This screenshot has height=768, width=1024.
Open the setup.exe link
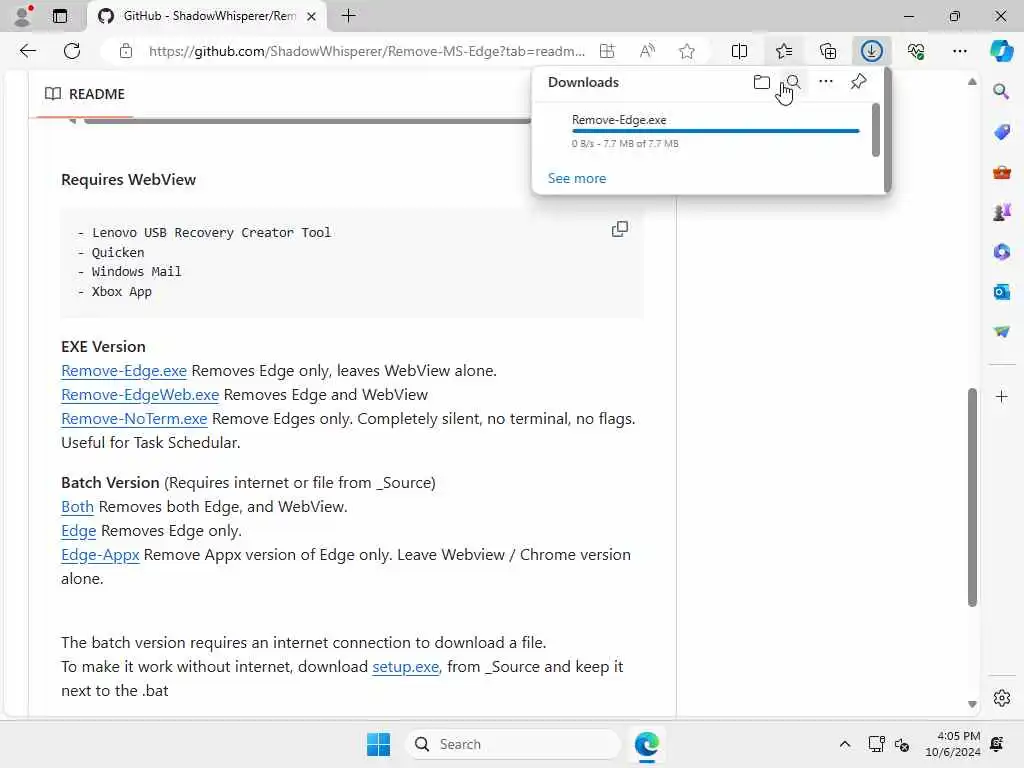[405, 667]
